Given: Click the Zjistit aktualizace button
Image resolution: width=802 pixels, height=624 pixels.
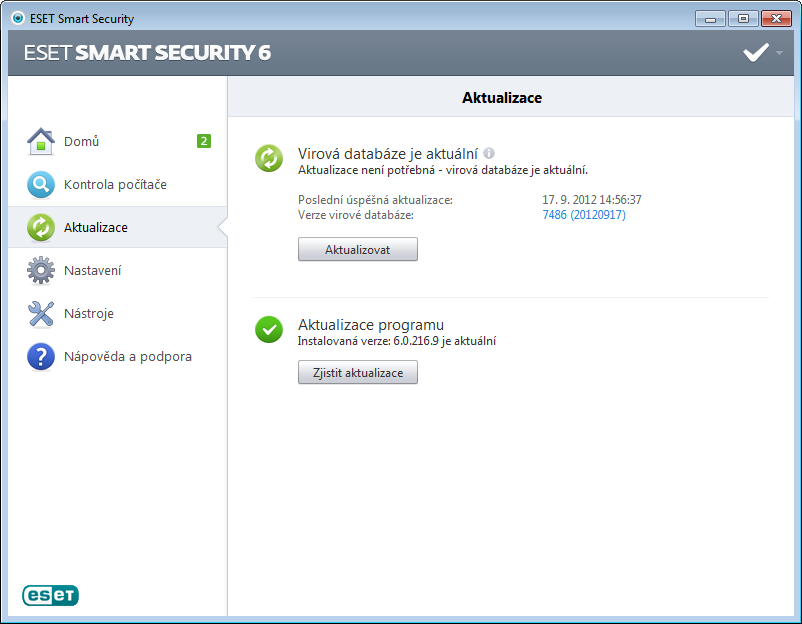Looking at the screenshot, I should [x=358, y=372].
